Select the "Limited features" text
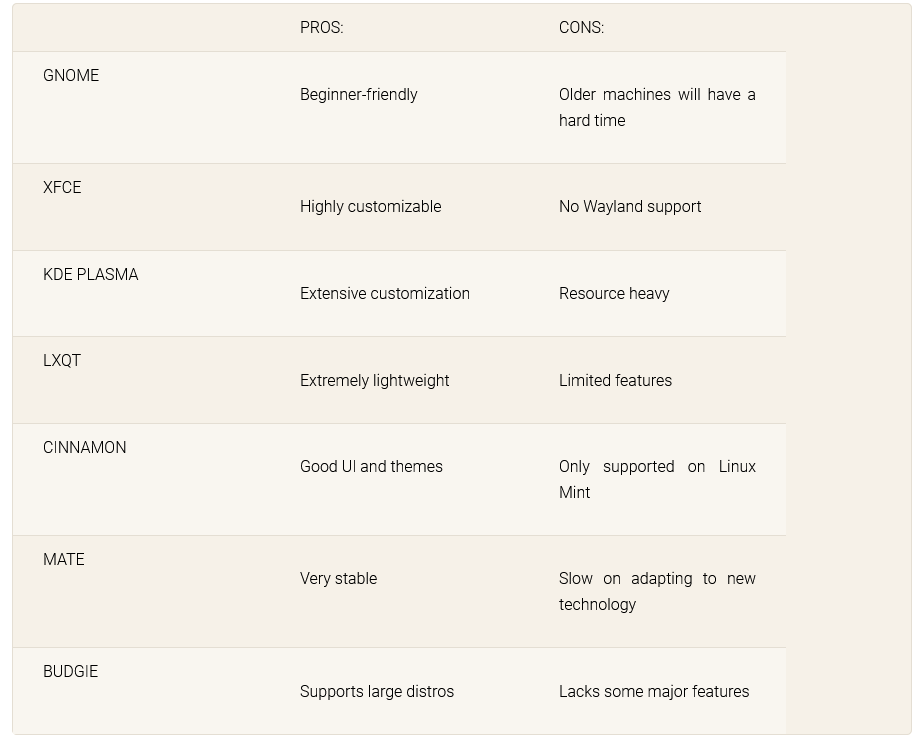This screenshot has width=924, height=749. click(615, 381)
